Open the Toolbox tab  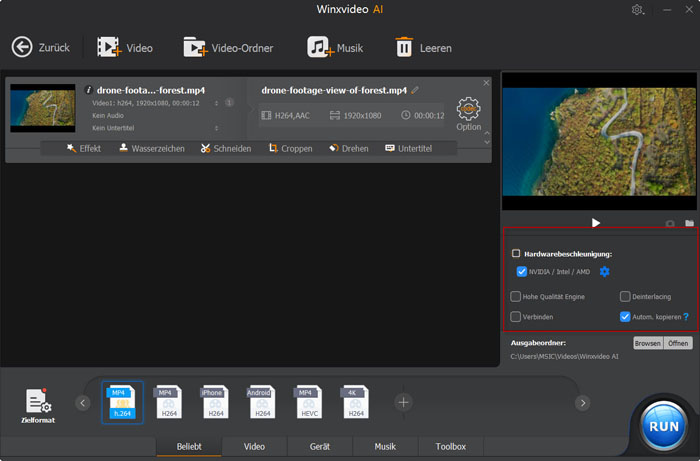pos(450,447)
